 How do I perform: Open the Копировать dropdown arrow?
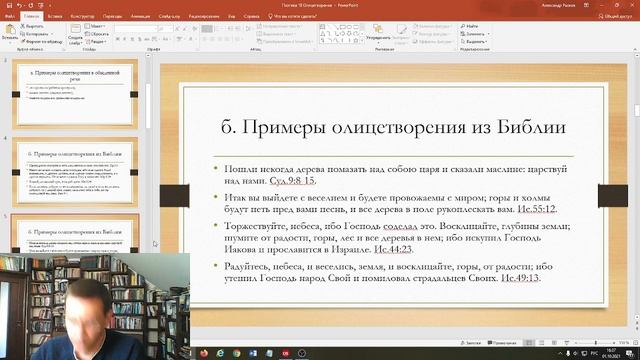coord(52,34)
